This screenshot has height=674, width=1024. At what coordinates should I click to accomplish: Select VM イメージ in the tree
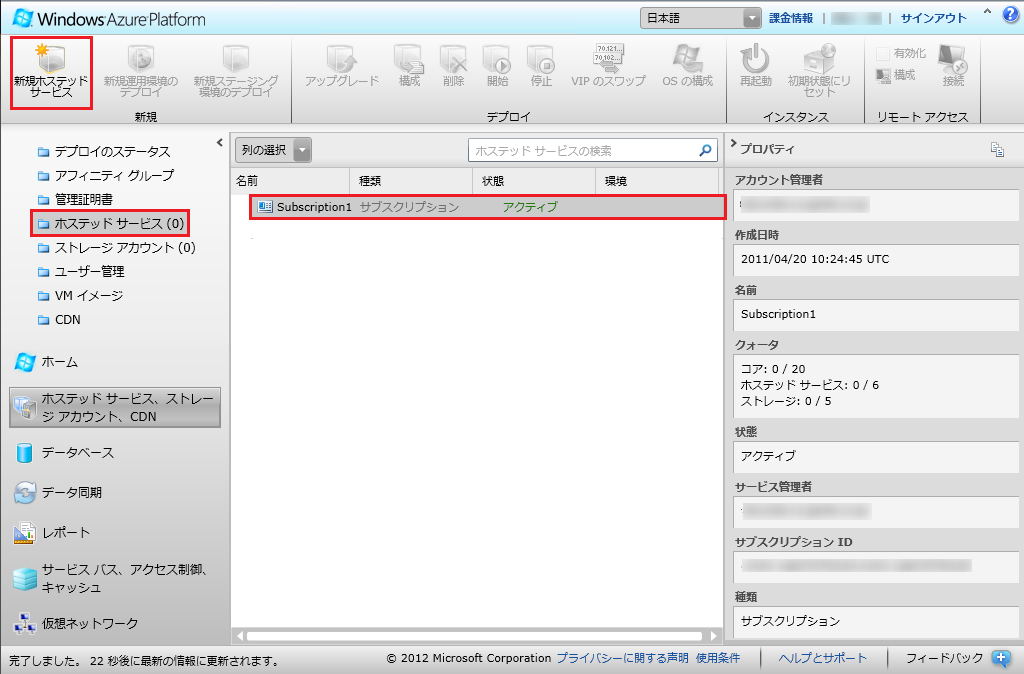pyautogui.click(x=80, y=296)
